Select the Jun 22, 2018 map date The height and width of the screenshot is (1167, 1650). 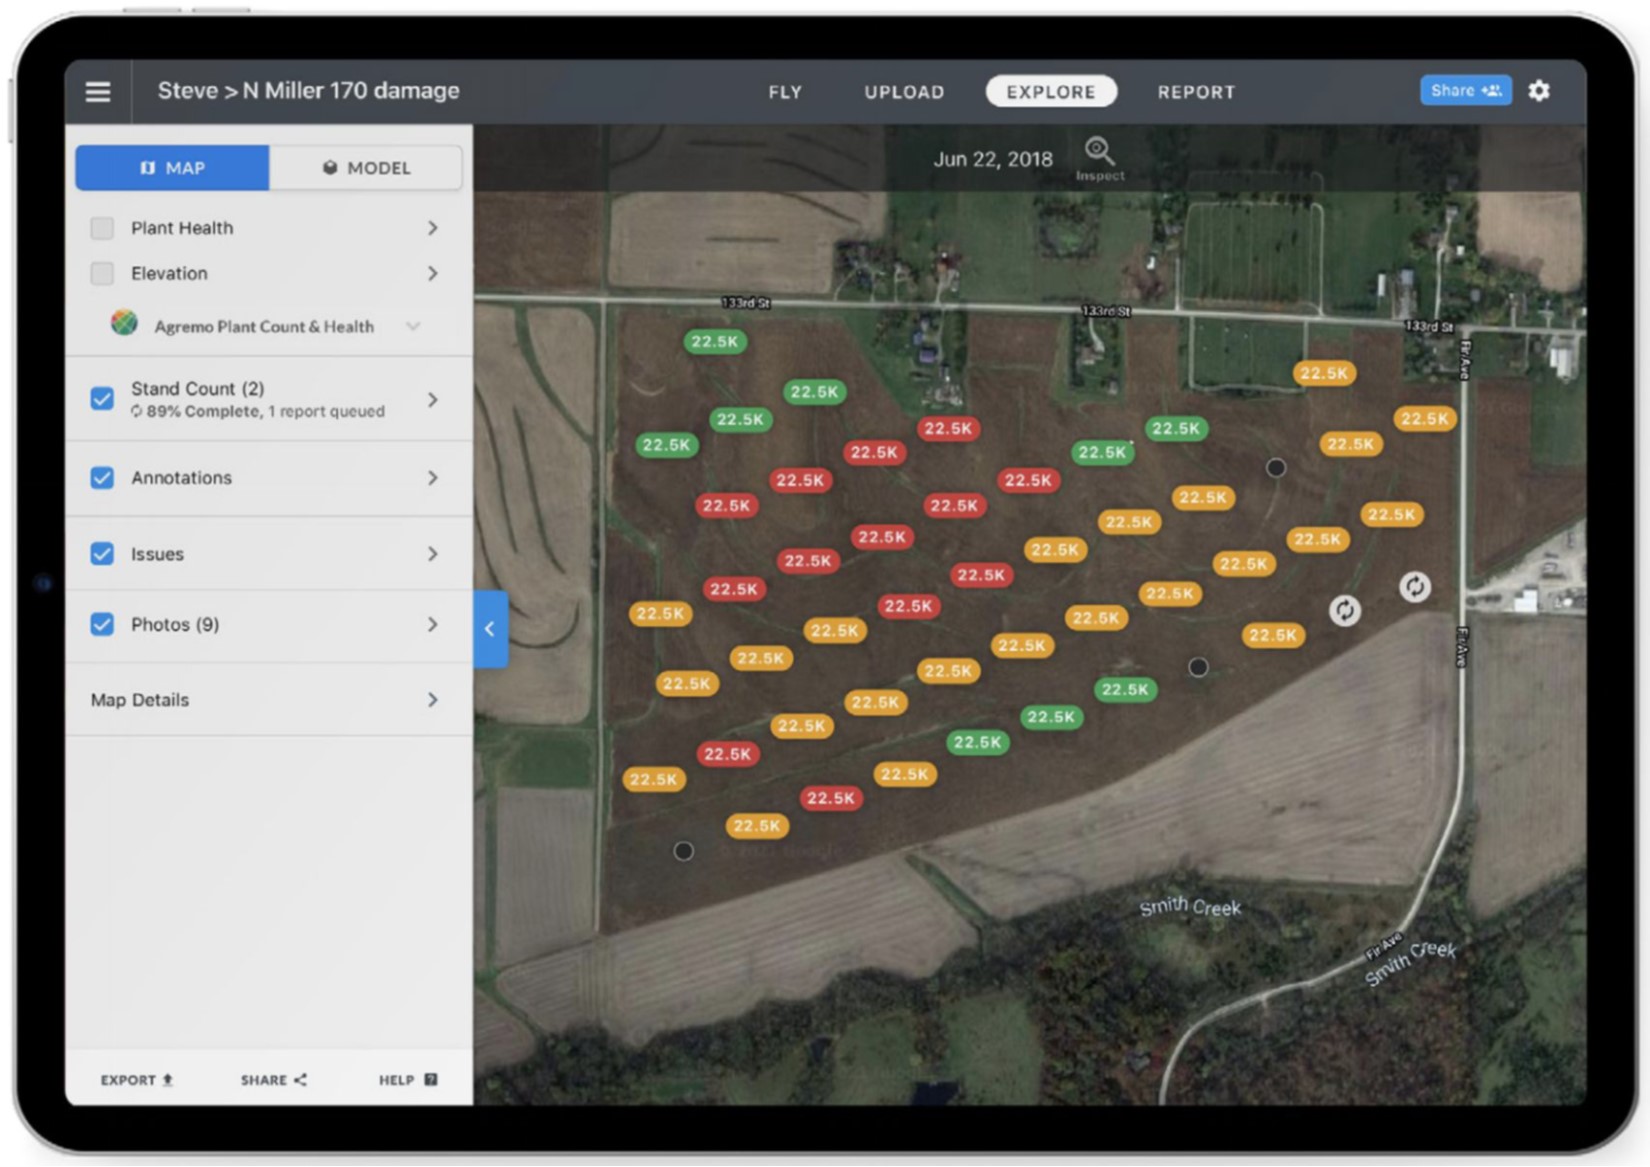pos(992,159)
